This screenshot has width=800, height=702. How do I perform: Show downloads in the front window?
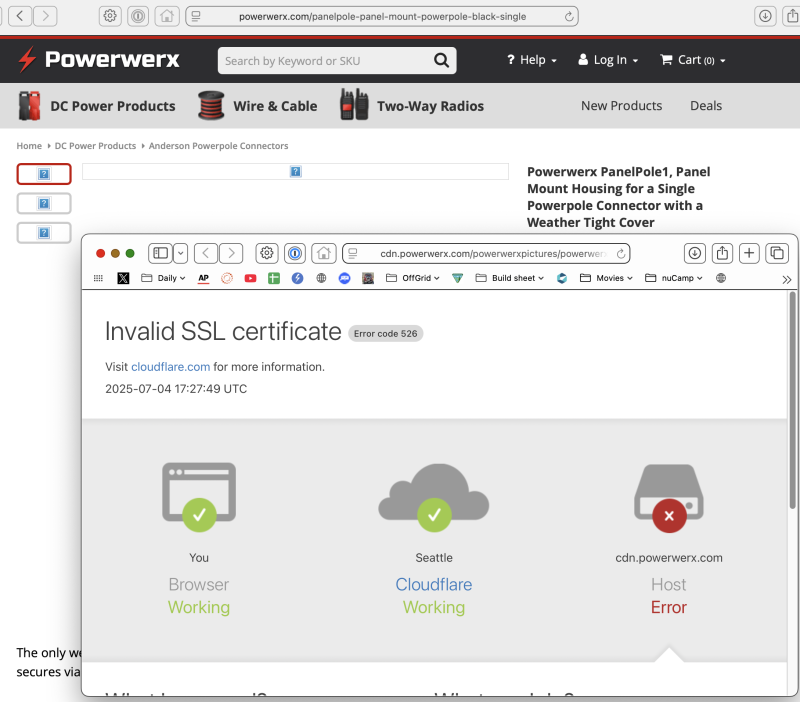point(695,253)
